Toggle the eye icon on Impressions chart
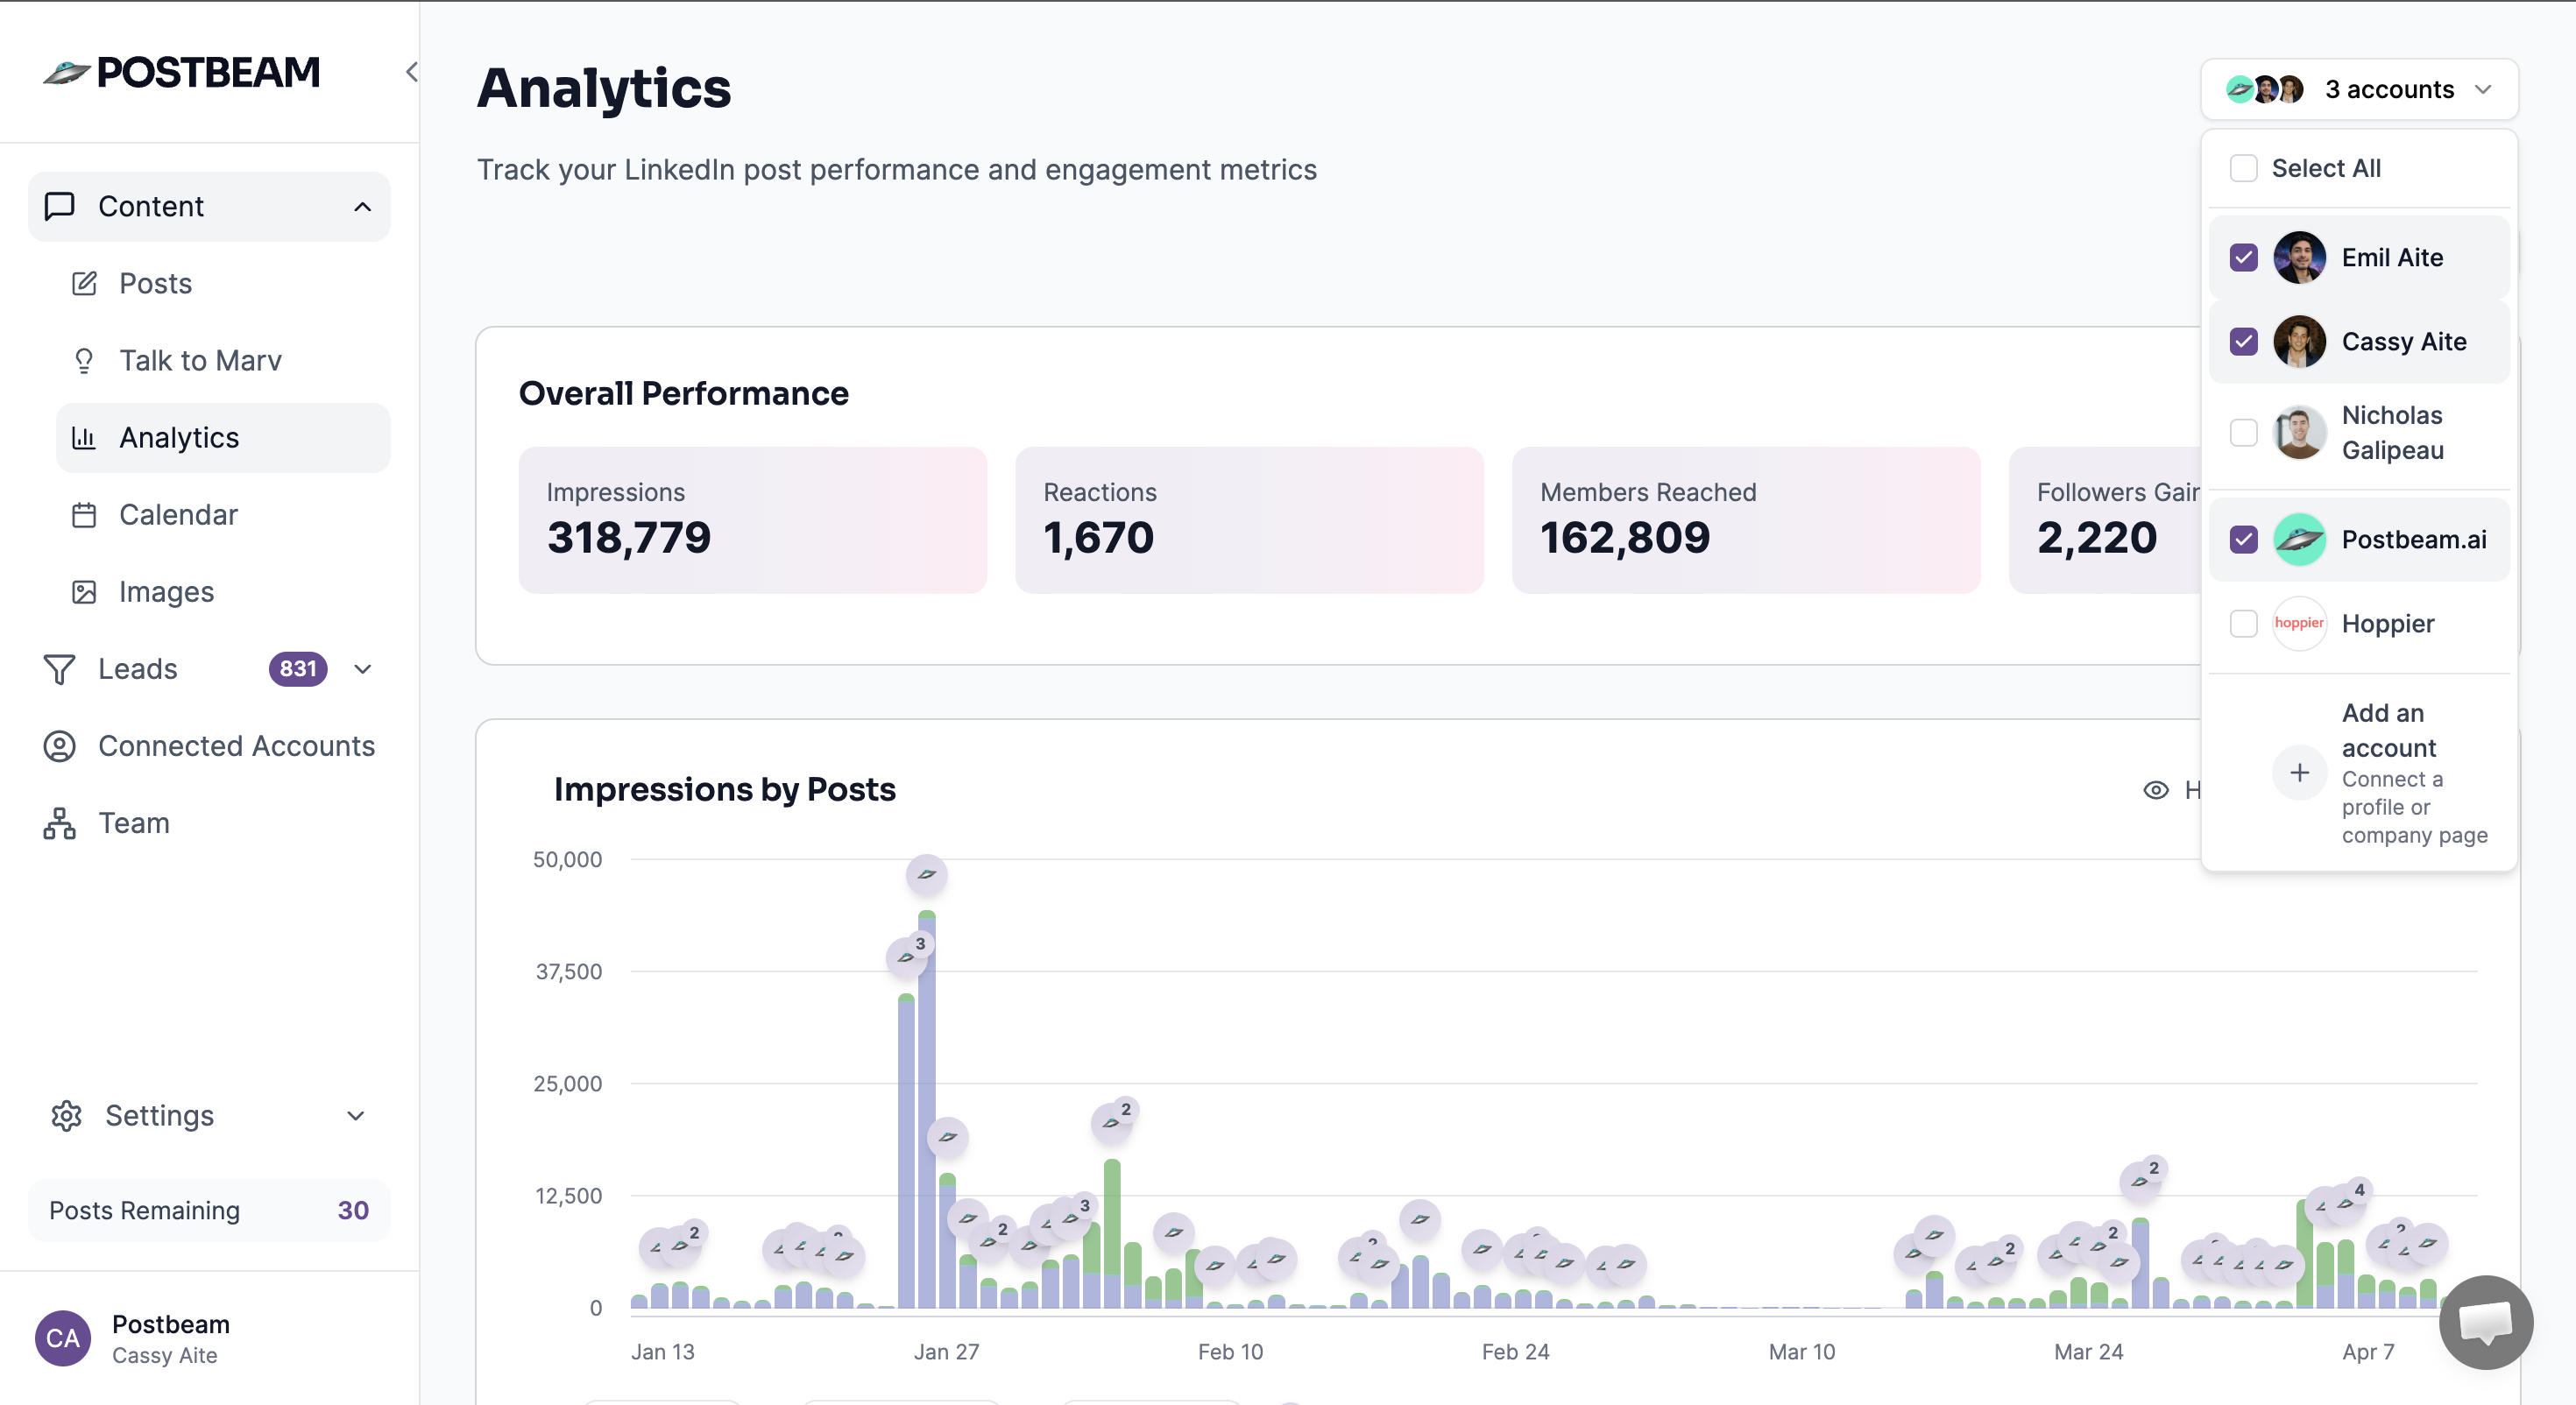The image size is (2576, 1405). [x=2155, y=790]
